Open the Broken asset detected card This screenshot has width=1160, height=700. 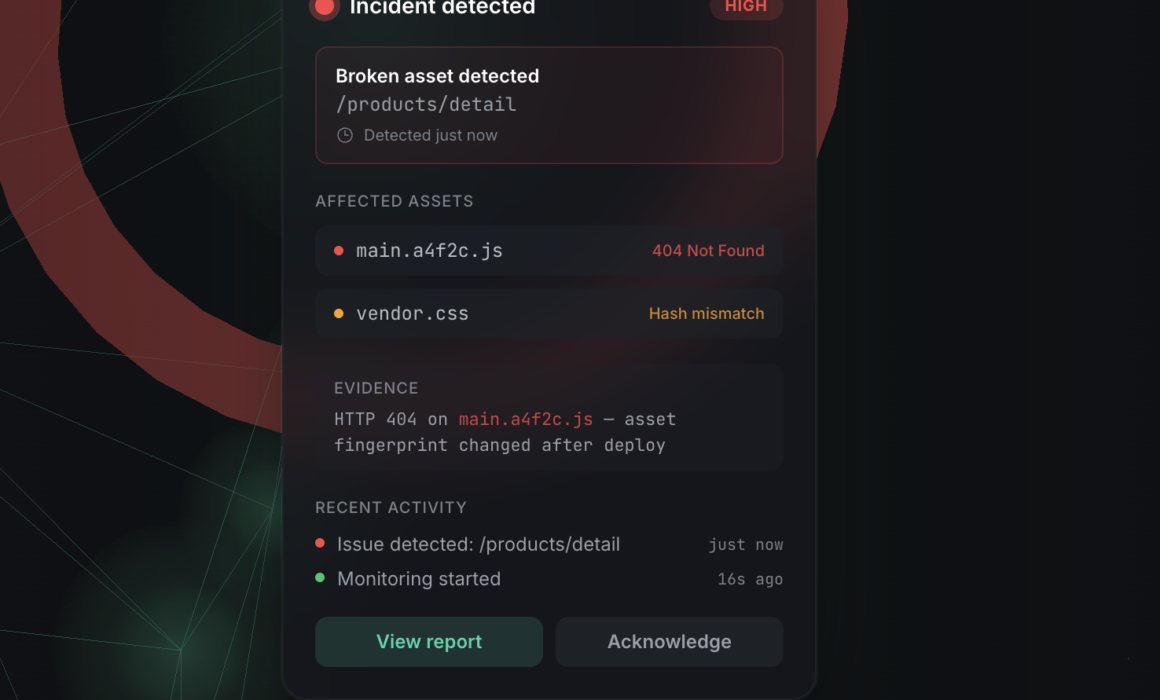coord(549,105)
